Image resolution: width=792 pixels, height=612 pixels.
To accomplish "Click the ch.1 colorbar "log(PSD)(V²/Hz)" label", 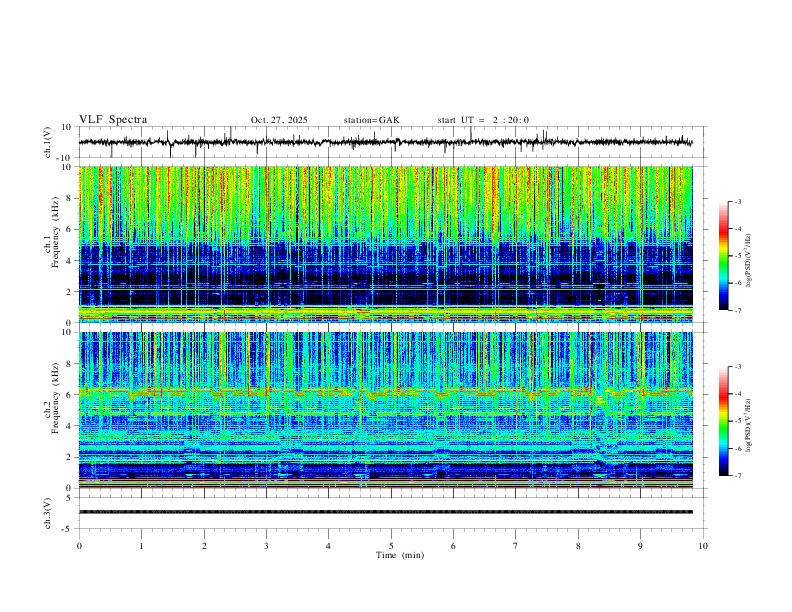I will point(749,261).
